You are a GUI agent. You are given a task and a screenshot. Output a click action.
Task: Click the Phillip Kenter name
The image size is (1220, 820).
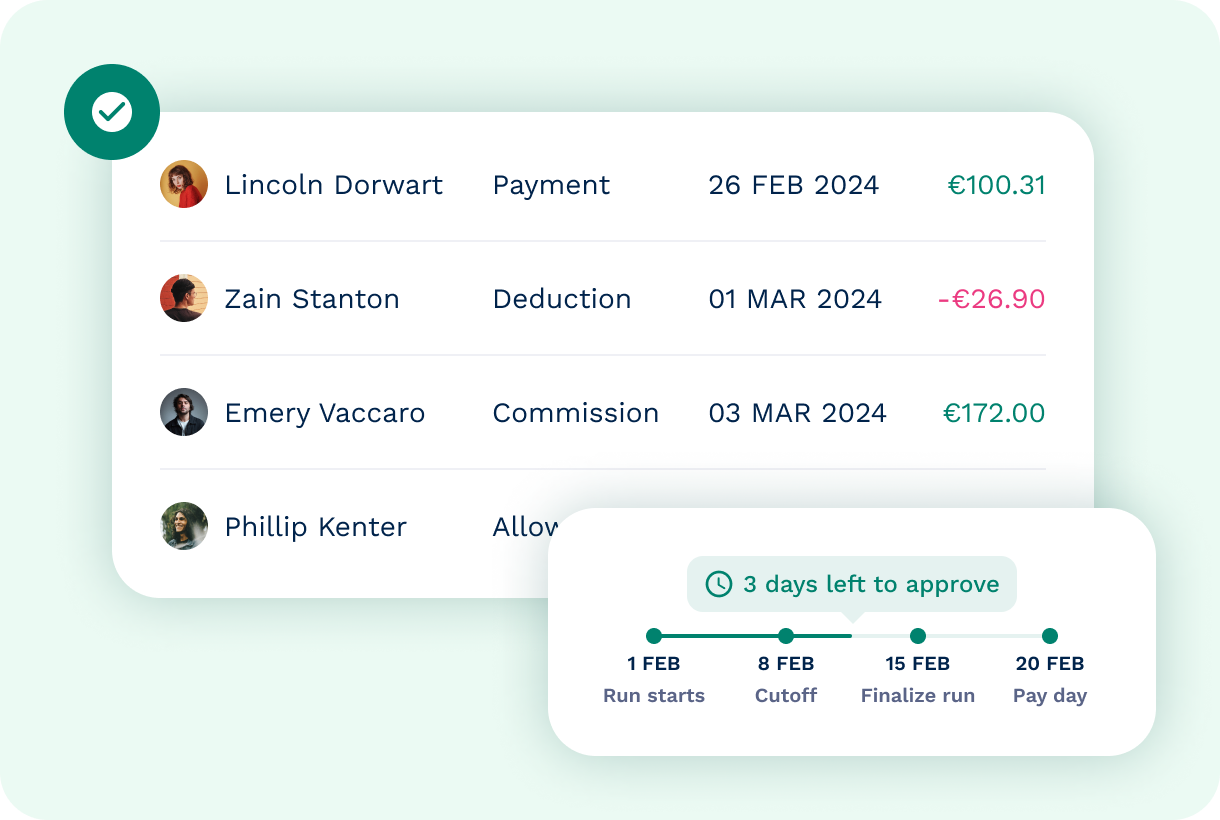pyautogui.click(x=316, y=527)
